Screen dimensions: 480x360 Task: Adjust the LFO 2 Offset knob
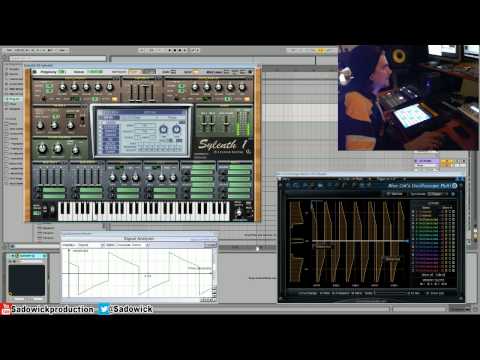[x=173, y=178]
